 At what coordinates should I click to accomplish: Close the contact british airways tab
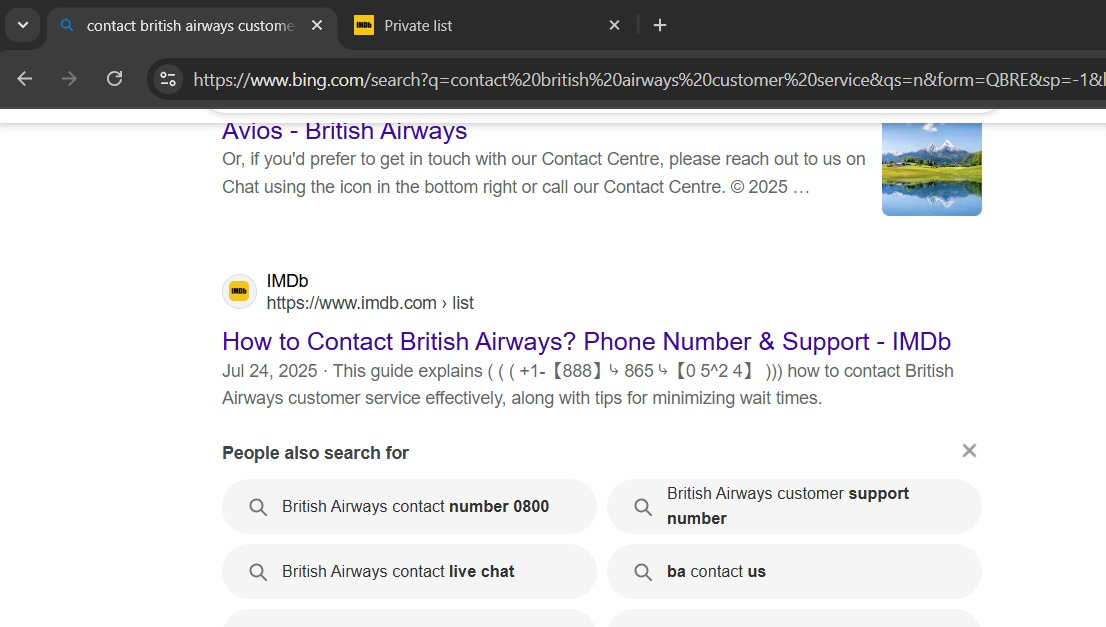pos(317,25)
